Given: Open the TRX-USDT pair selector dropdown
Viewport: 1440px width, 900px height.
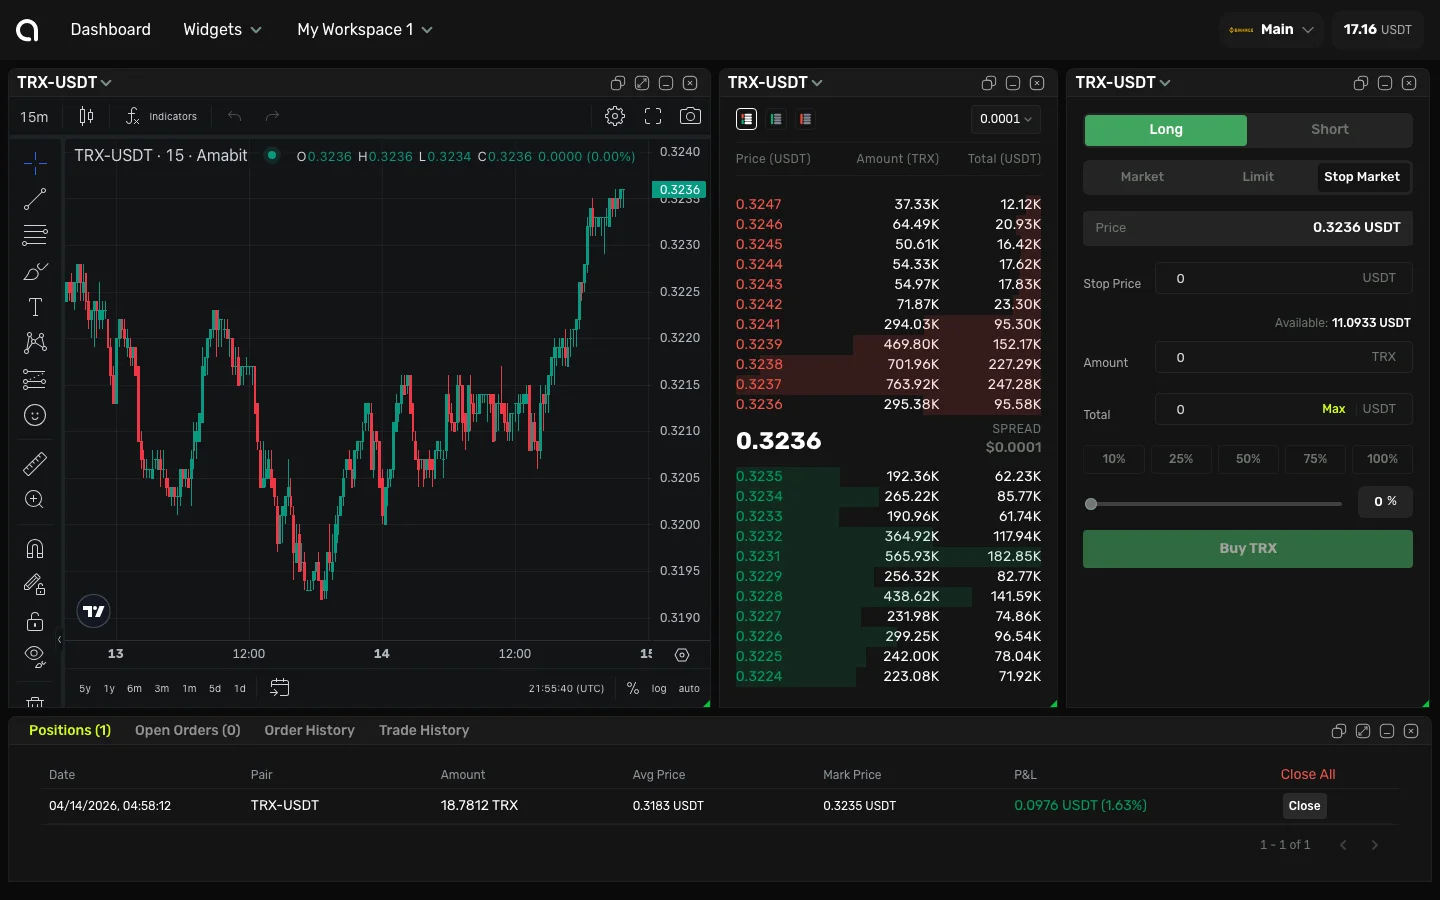Looking at the screenshot, I should [x=63, y=82].
